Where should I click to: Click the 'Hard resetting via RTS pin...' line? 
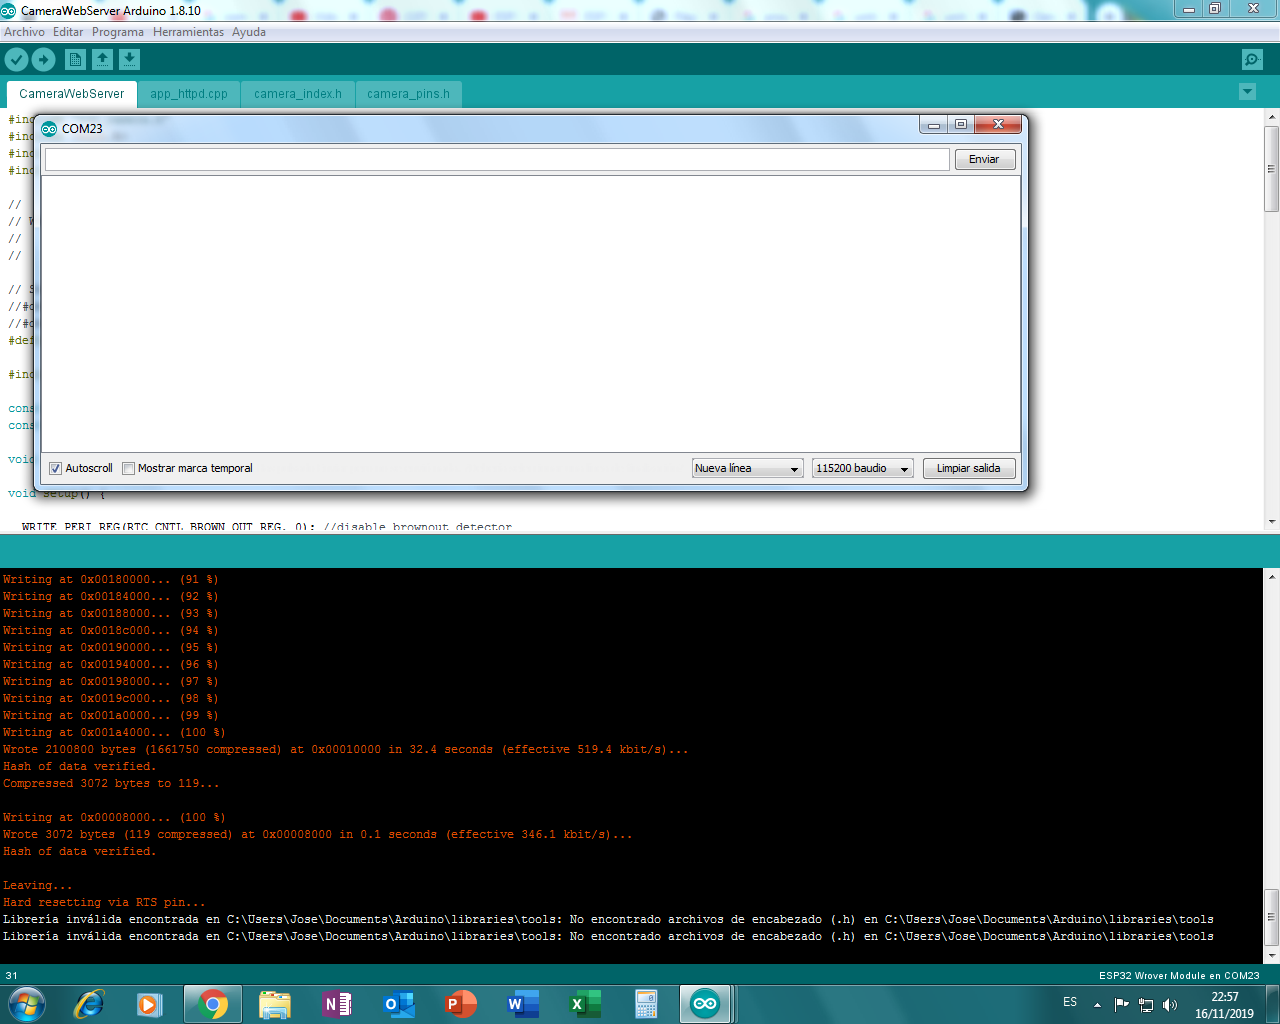[104, 903]
